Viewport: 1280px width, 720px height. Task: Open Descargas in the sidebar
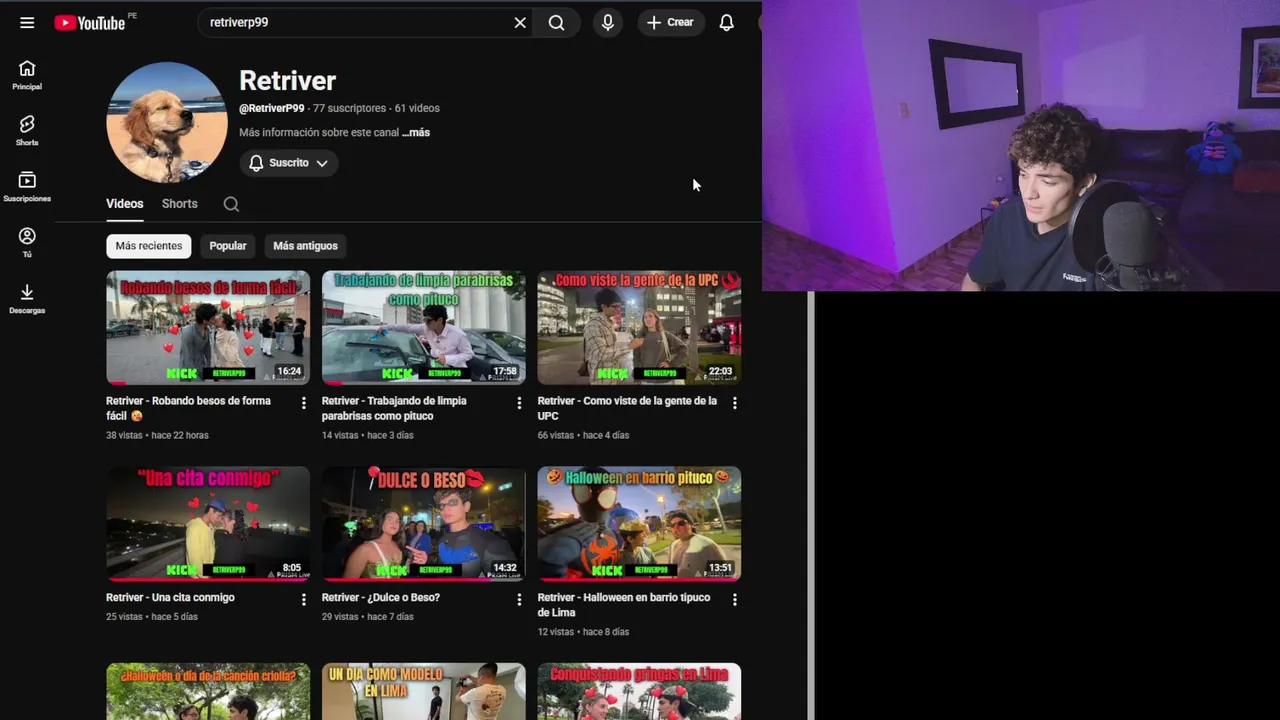pyautogui.click(x=27, y=299)
